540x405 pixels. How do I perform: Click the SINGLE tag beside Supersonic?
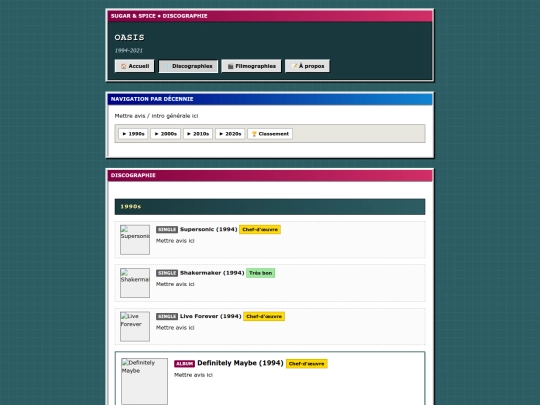(x=167, y=230)
